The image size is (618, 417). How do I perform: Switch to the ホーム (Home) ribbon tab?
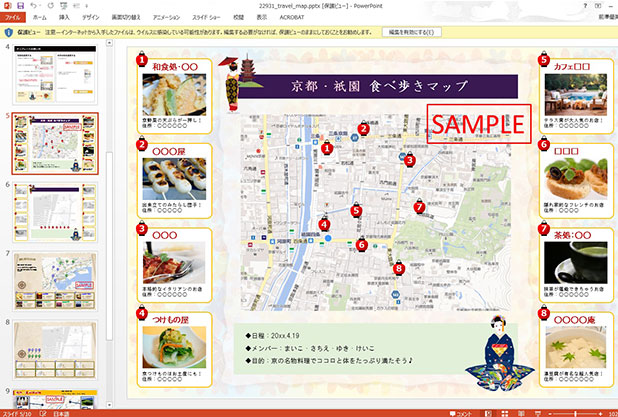39,17
